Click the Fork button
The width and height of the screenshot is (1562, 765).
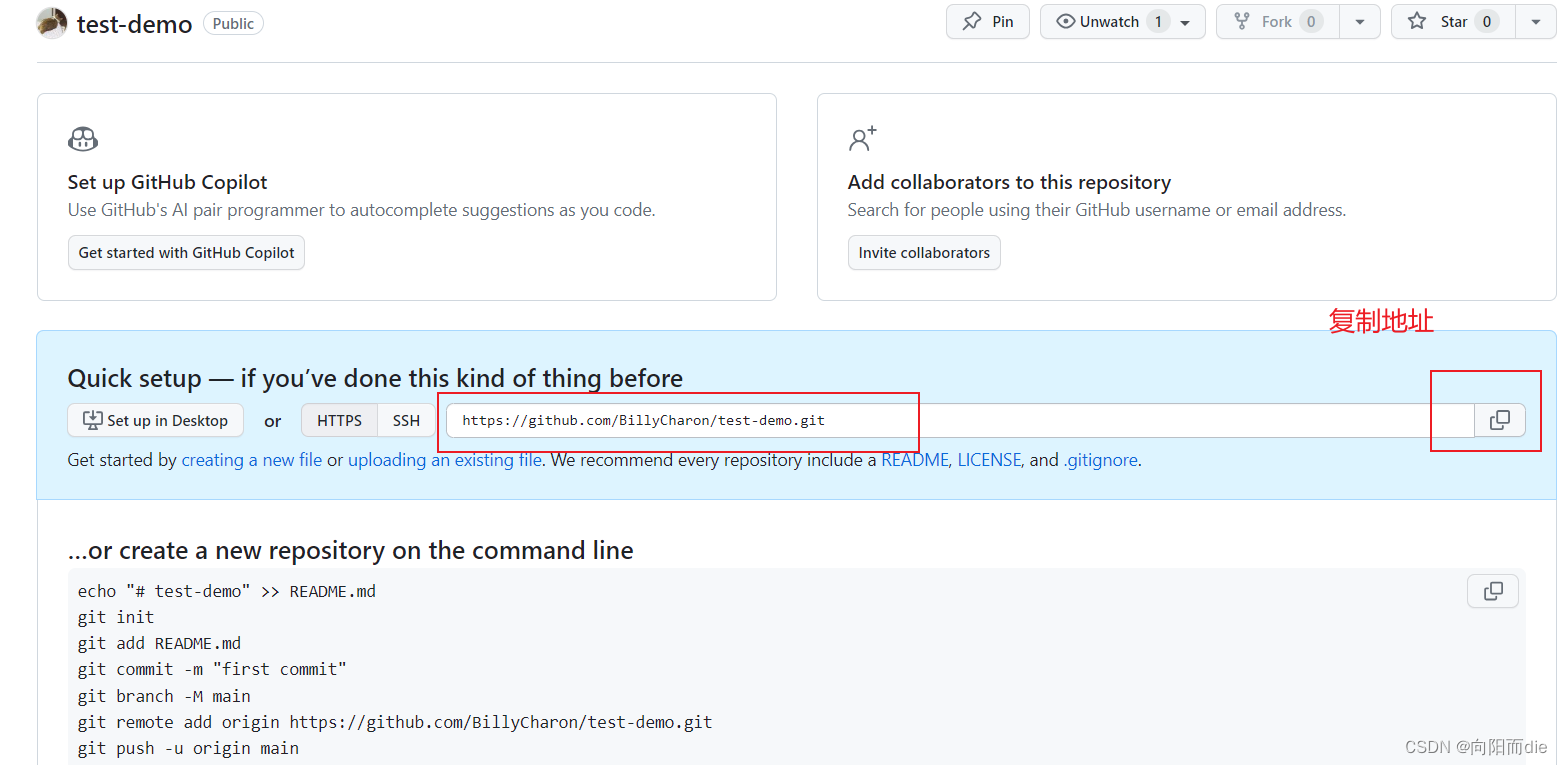click(1278, 22)
